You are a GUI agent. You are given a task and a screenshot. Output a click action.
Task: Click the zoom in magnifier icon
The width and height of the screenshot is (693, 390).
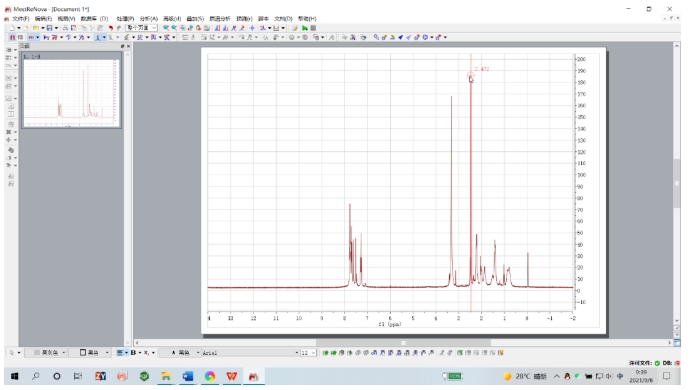tap(166, 28)
